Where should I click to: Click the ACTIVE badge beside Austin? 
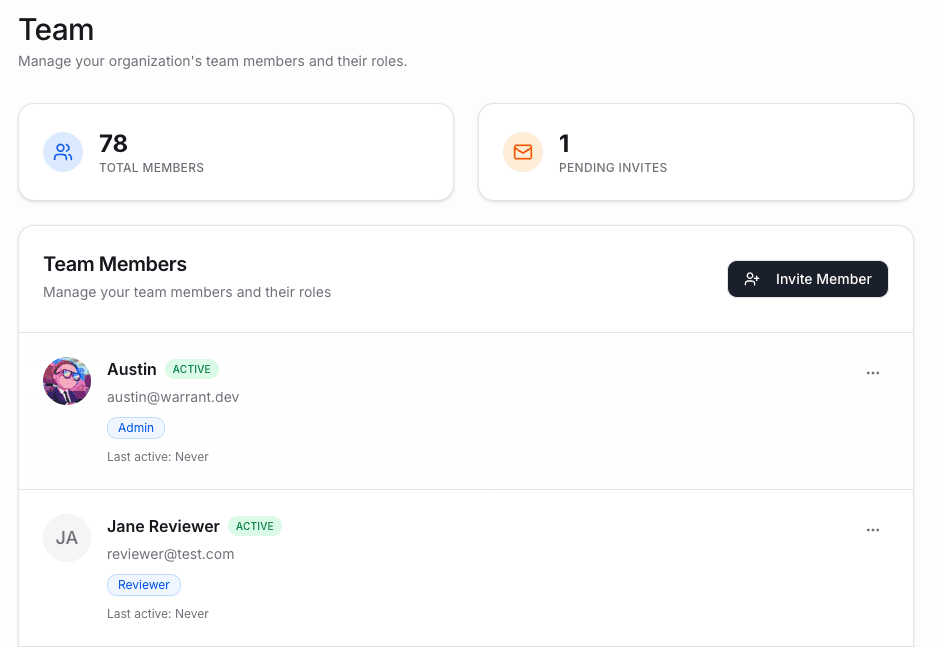pyautogui.click(x=191, y=369)
